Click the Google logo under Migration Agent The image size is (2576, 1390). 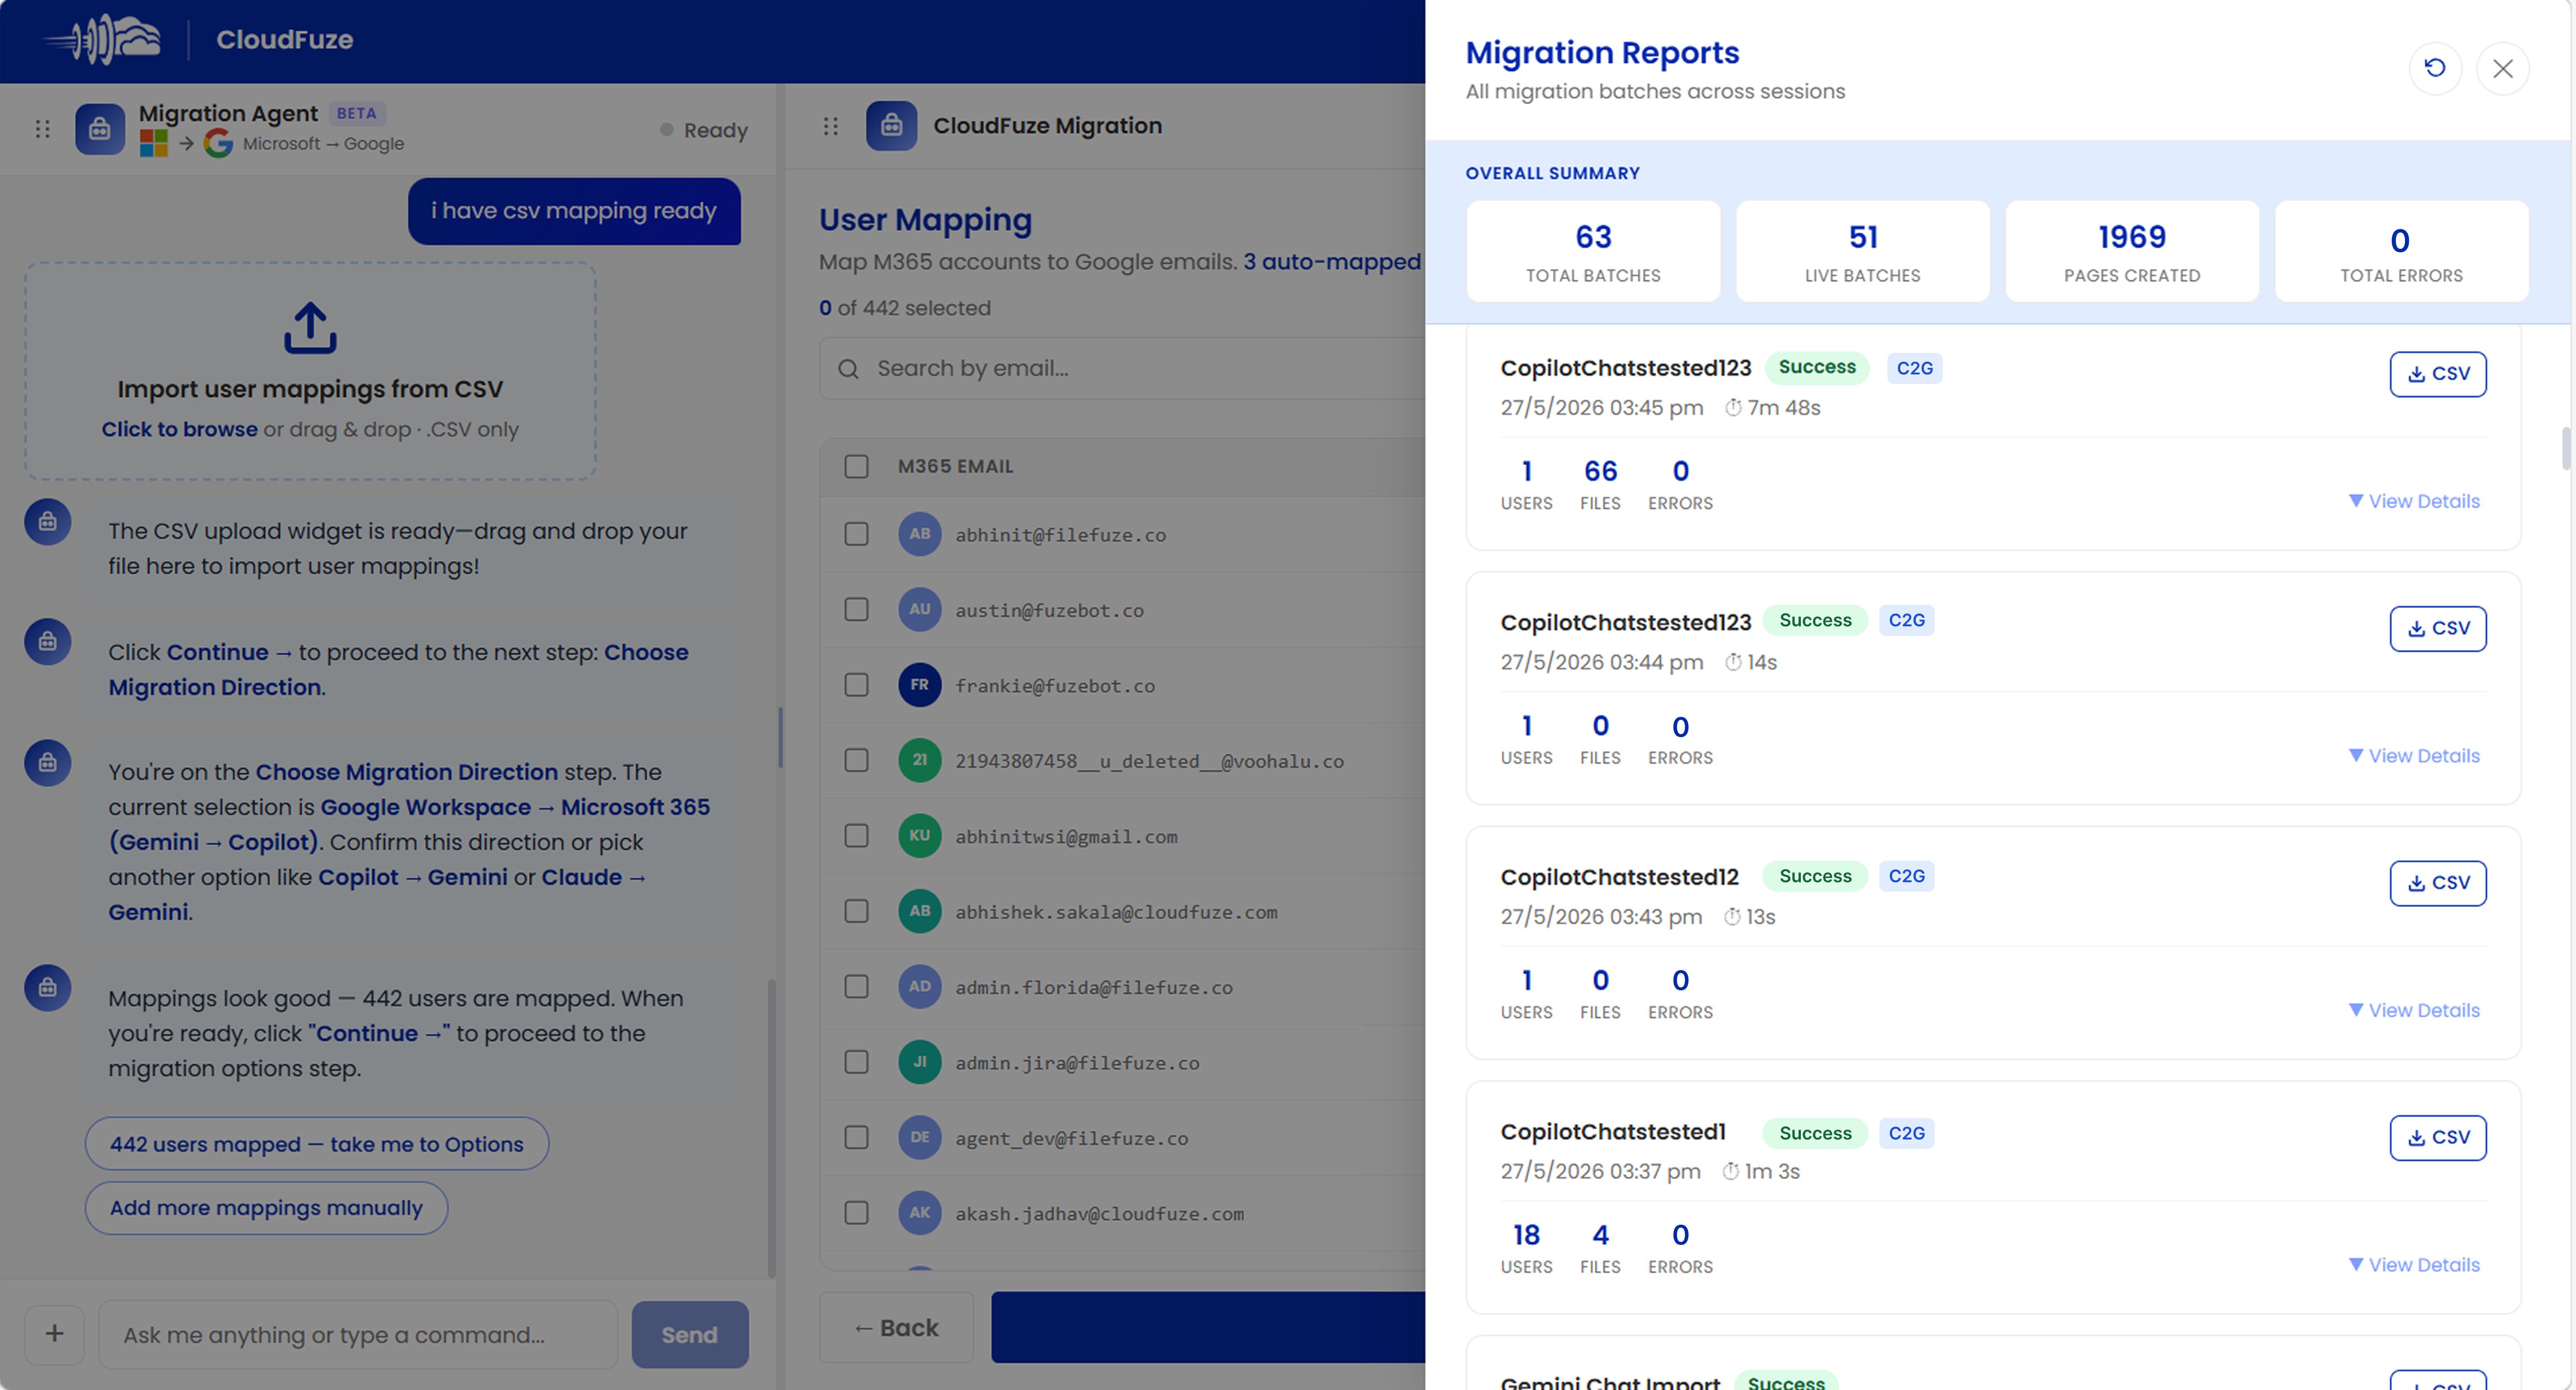(x=218, y=144)
